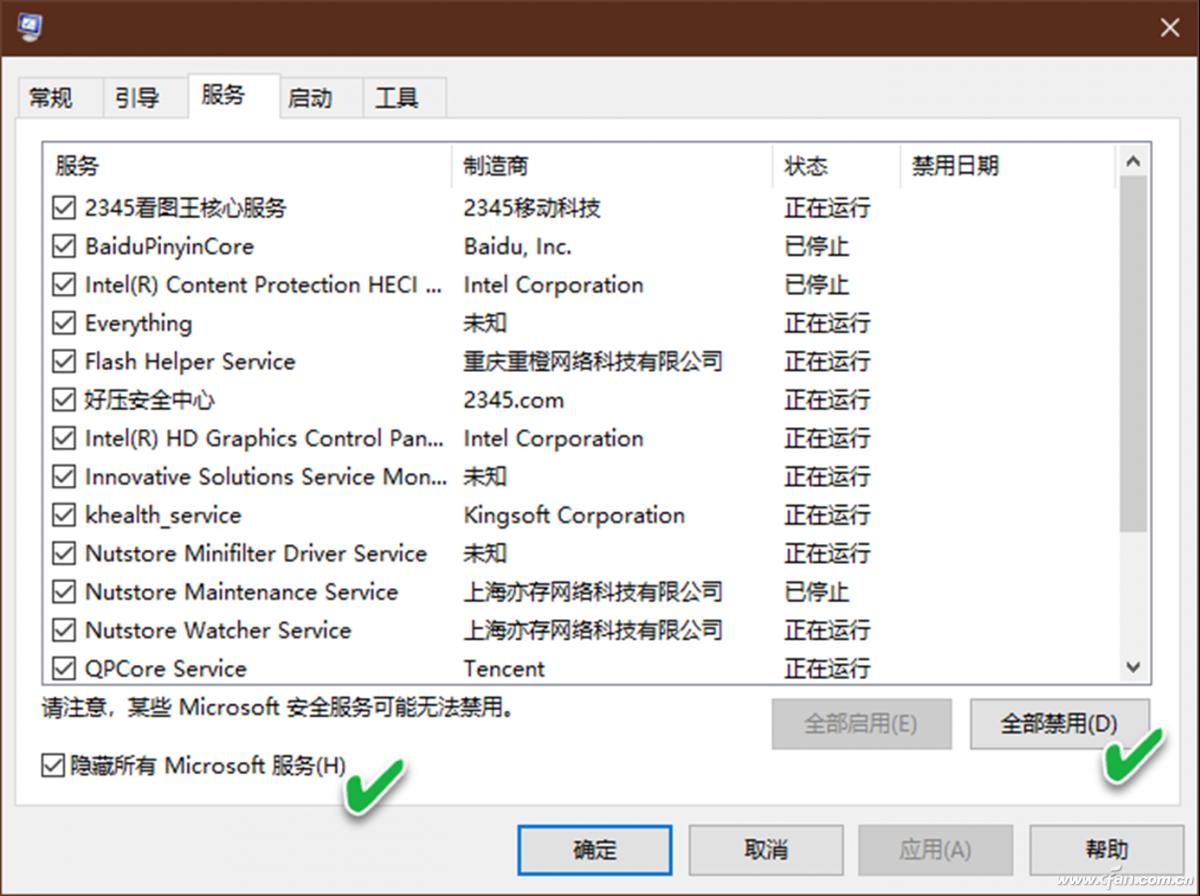Toggle Intel(R) HD Graphics Control Panel checkbox

[x=64, y=438]
